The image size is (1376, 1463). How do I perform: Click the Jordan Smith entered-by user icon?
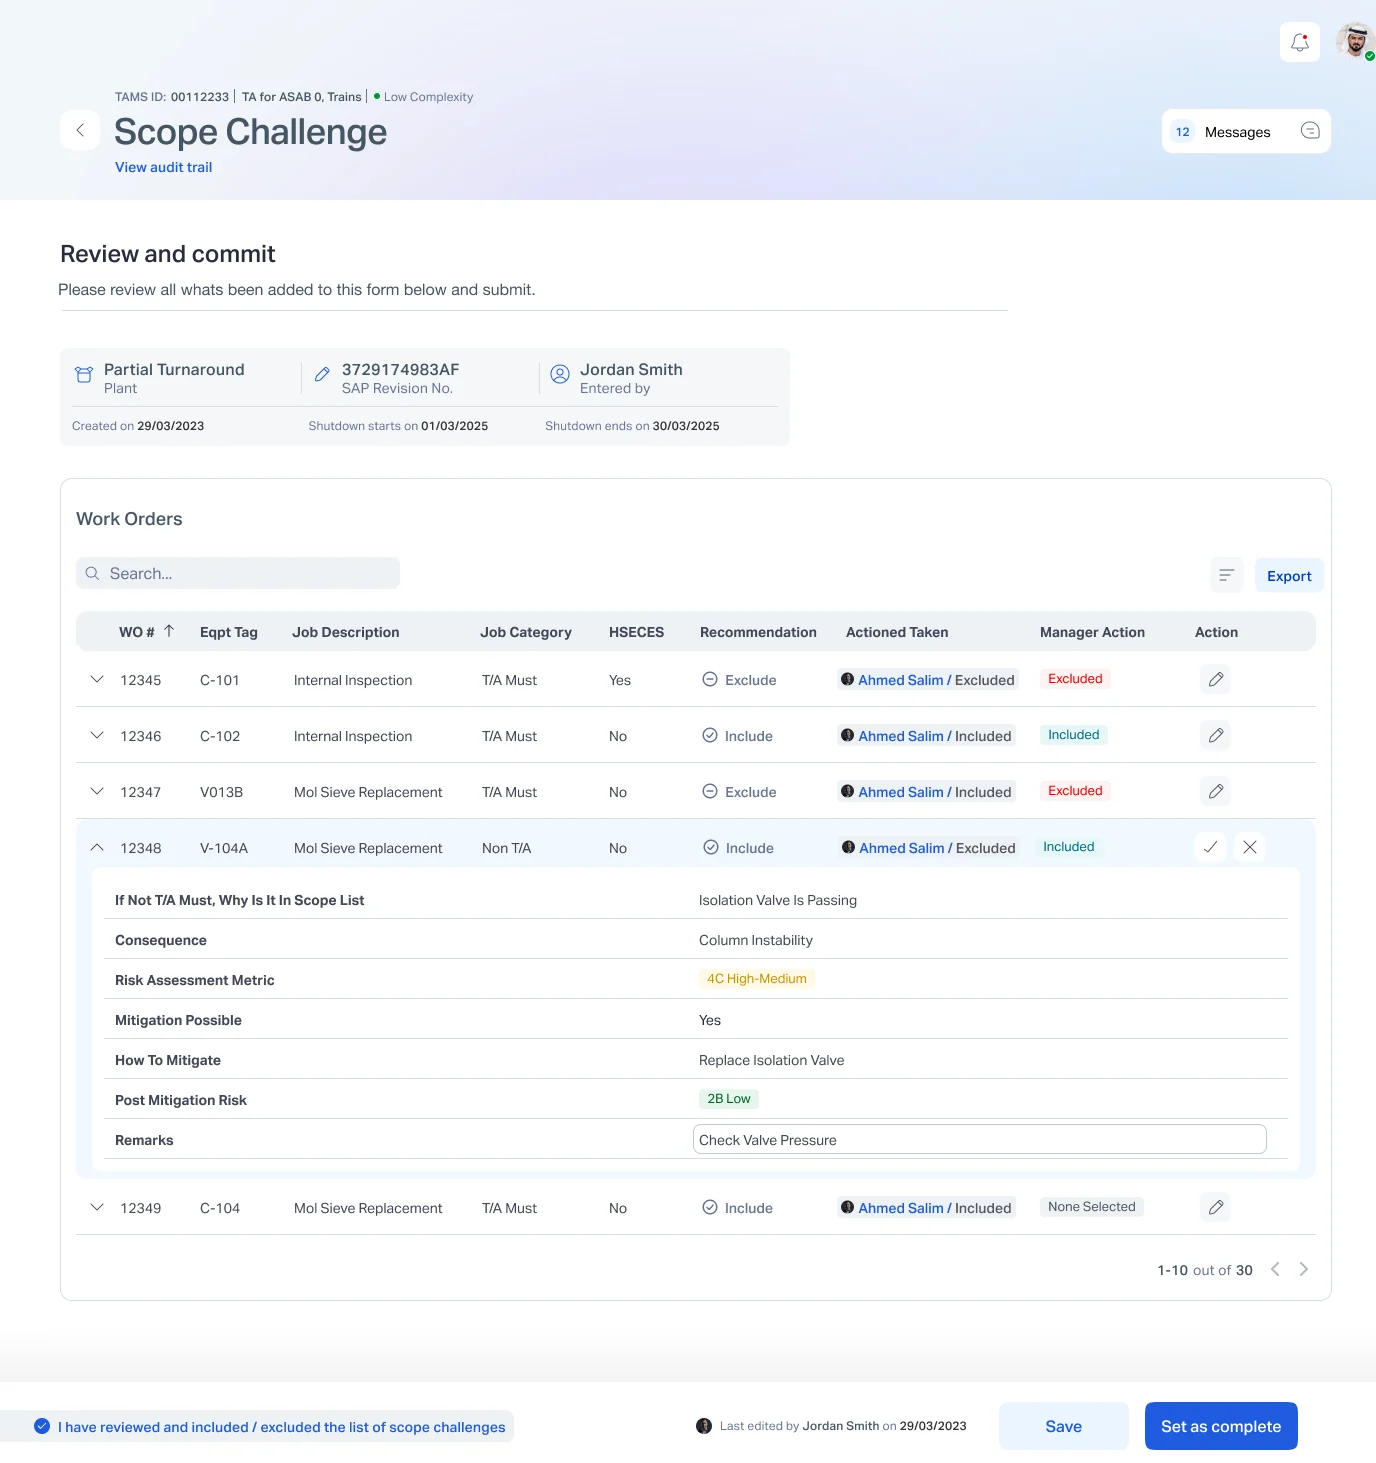tap(560, 374)
